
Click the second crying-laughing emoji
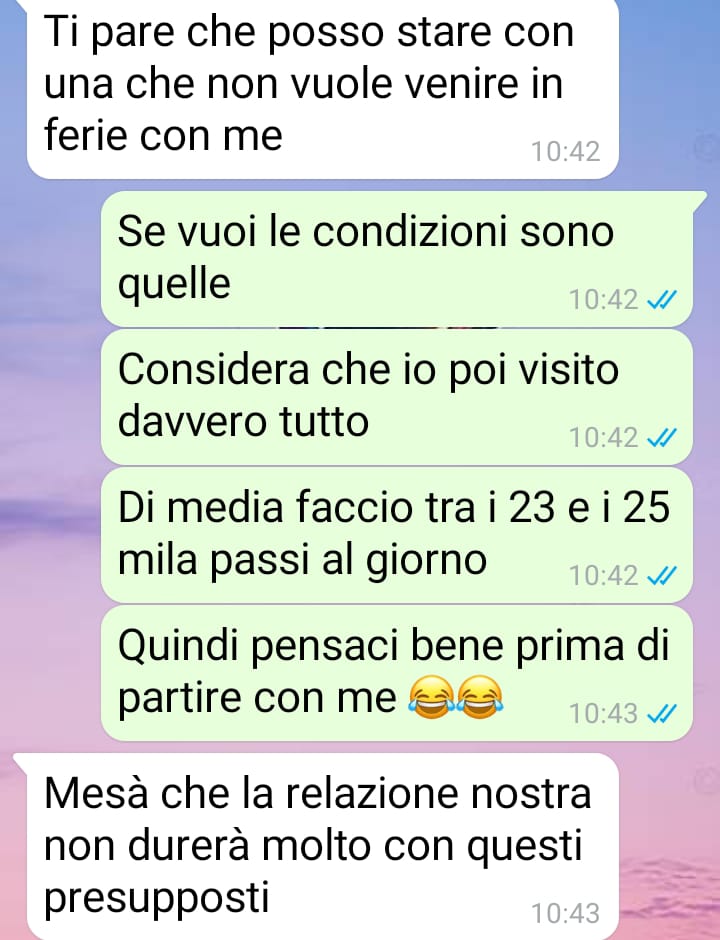pos(480,697)
